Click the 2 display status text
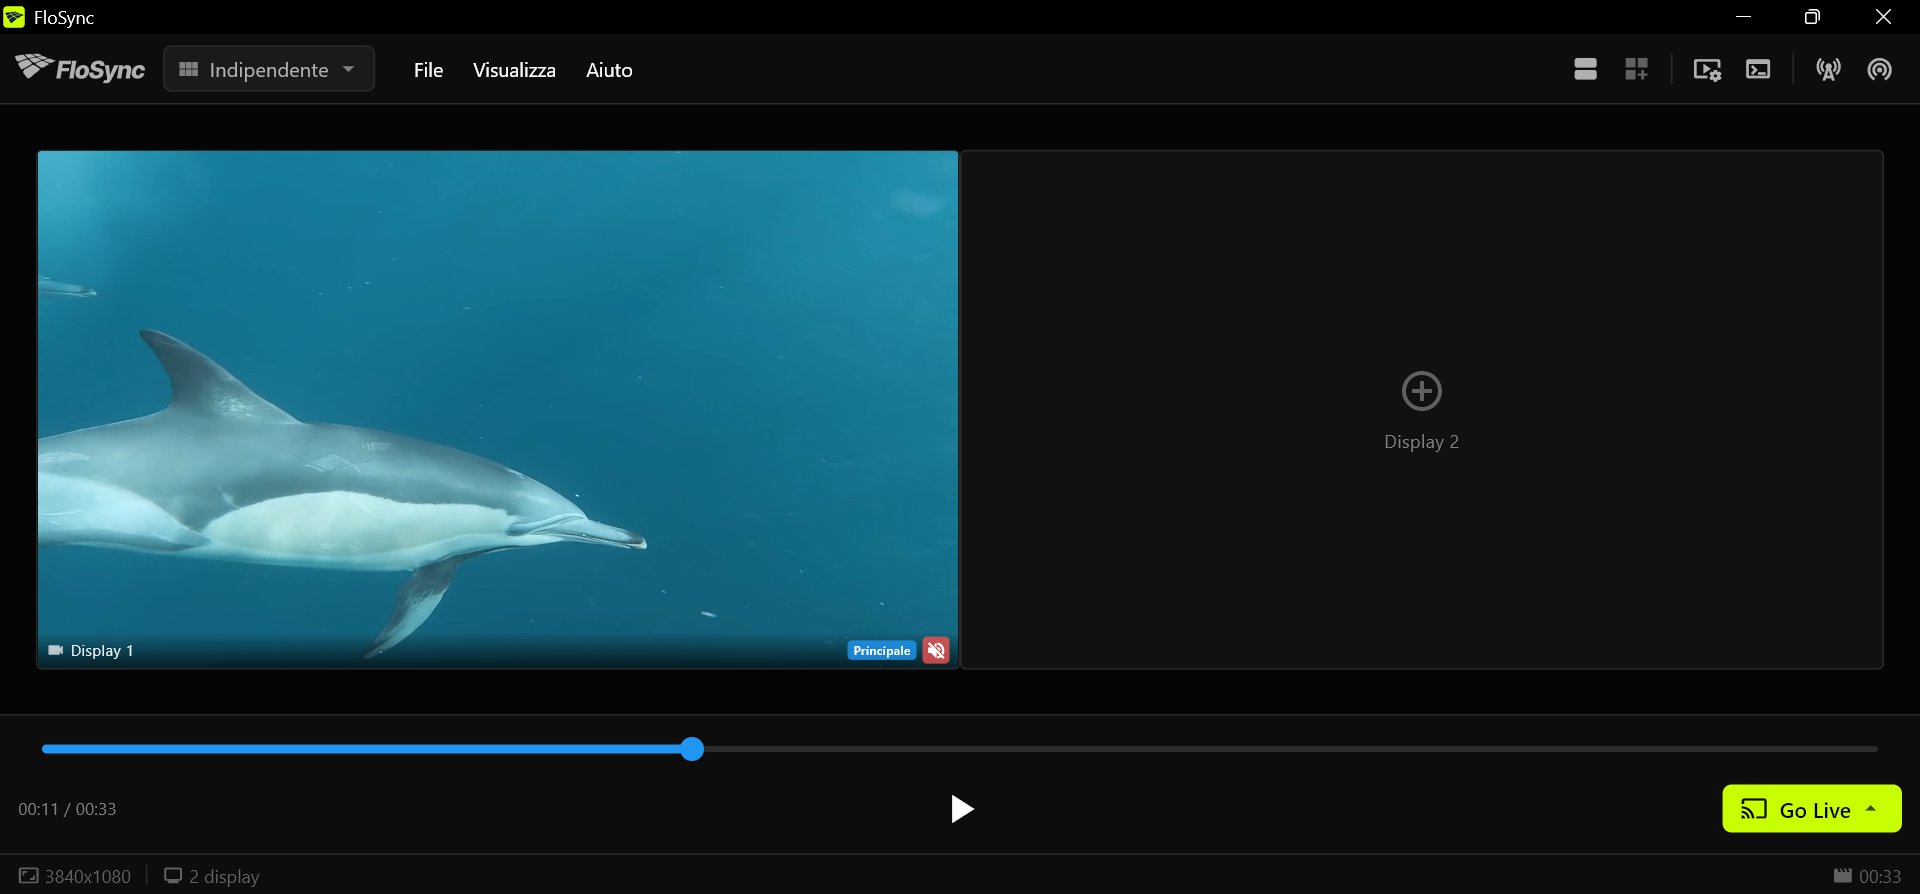 [x=224, y=877]
